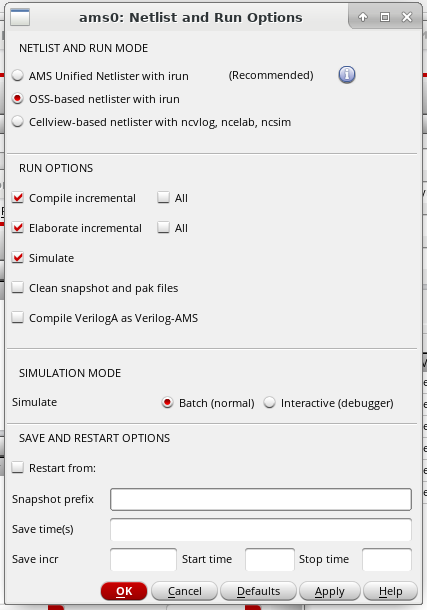
Task: Check Compile VerilogA as Verilog-AMS
Action: pyautogui.click(x=18, y=318)
